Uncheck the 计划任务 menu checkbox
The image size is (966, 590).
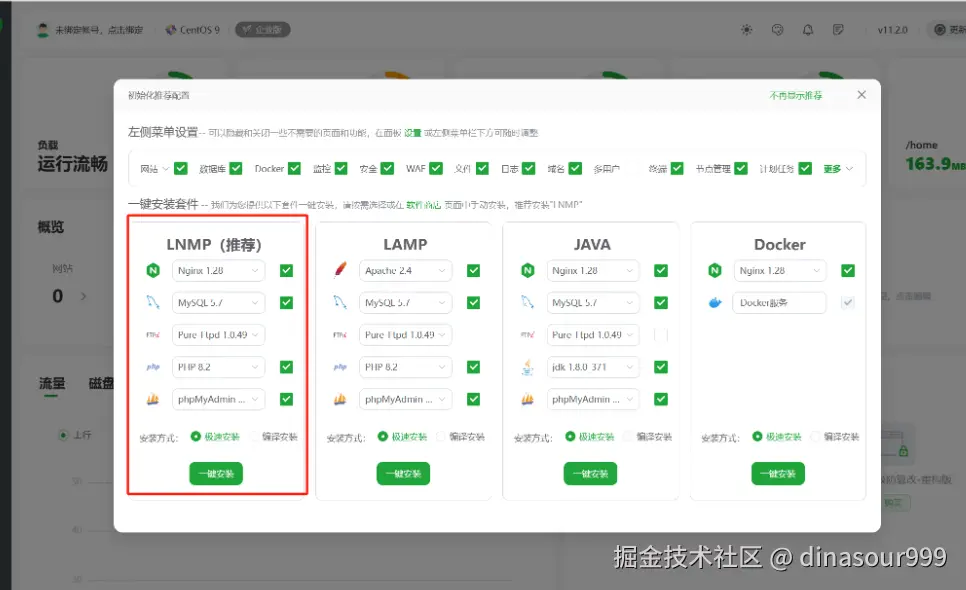point(805,168)
